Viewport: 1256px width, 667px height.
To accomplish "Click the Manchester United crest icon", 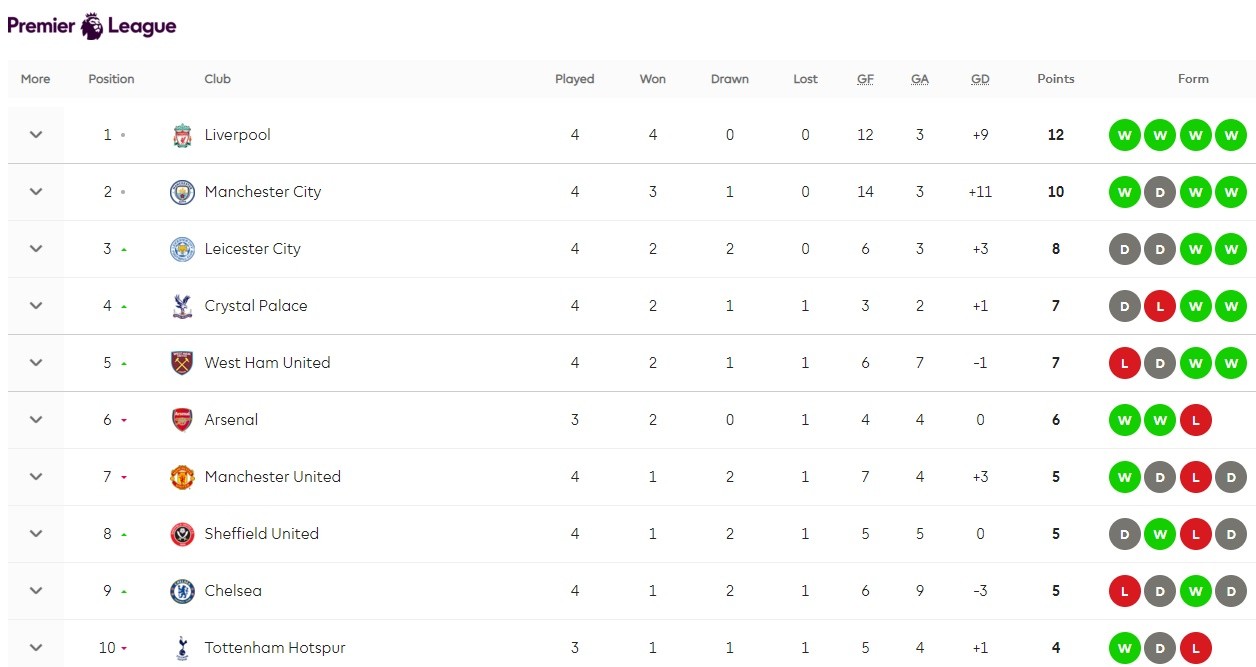I will pyautogui.click(x=182, y=477).
